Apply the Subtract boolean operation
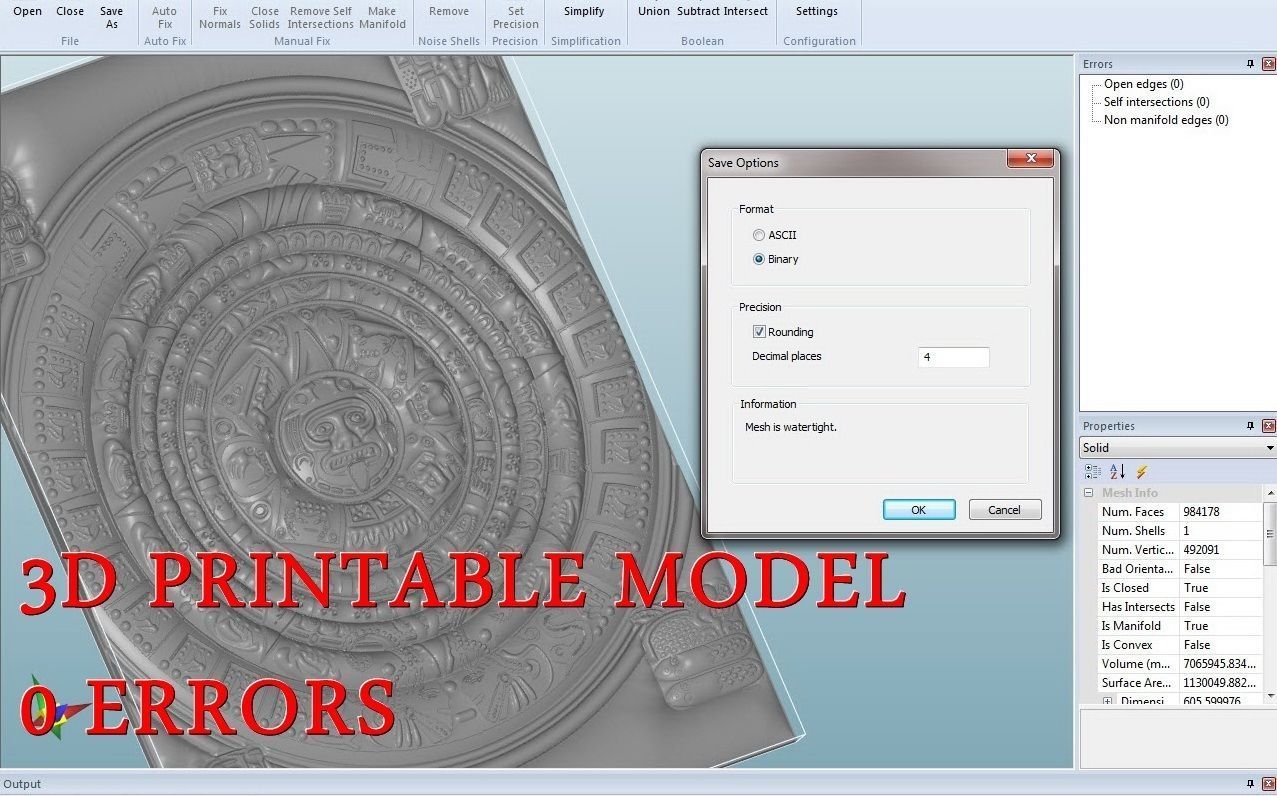 pos(699,12)
